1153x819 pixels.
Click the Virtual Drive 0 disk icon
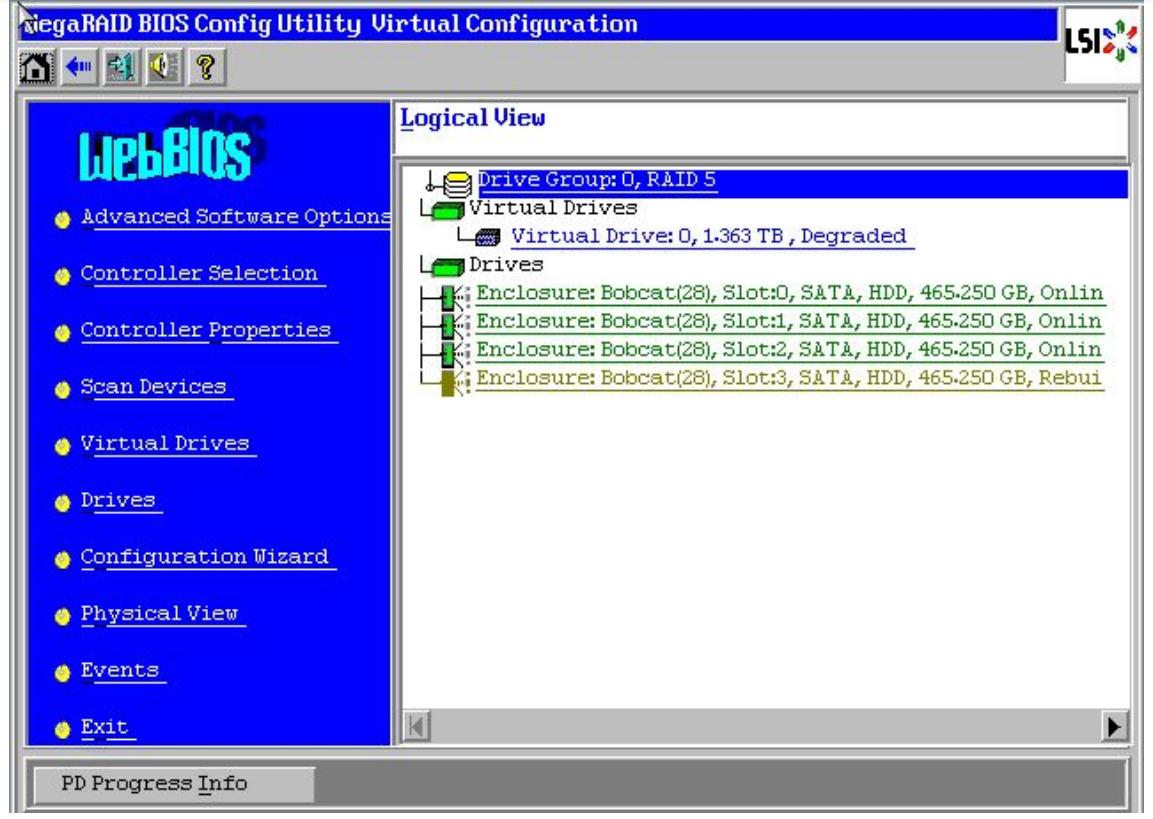pyautogui.click(x=488, y=237)
